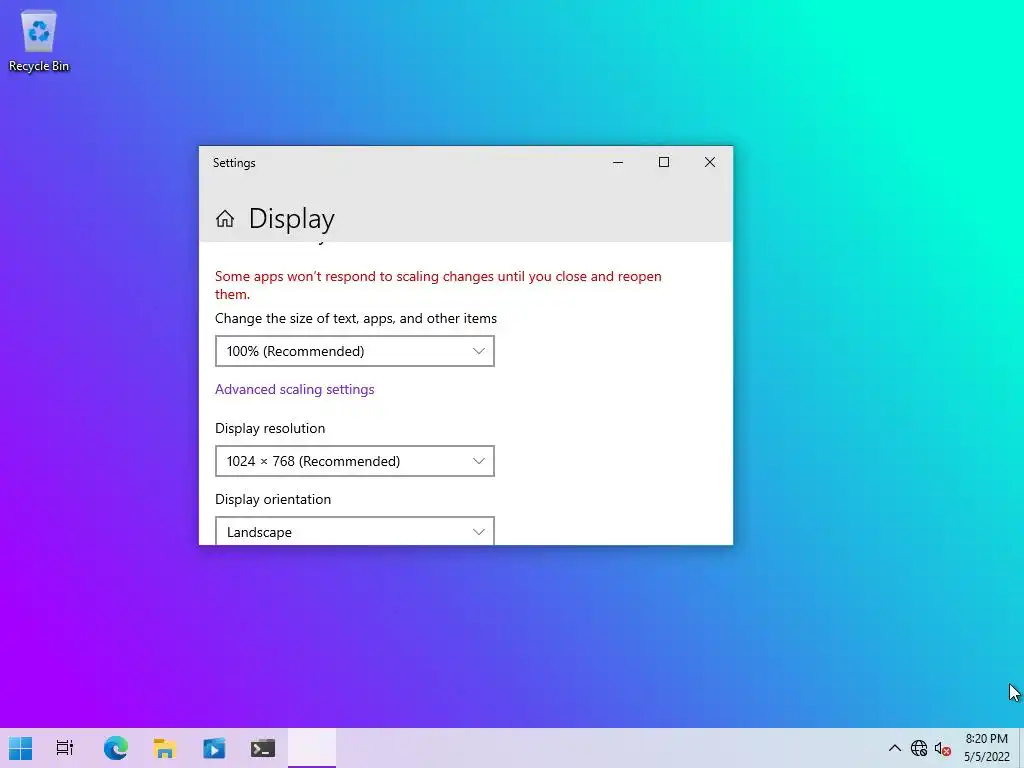Maximize the Settings window
The image size is (1024, 768).
coord(664,163)
